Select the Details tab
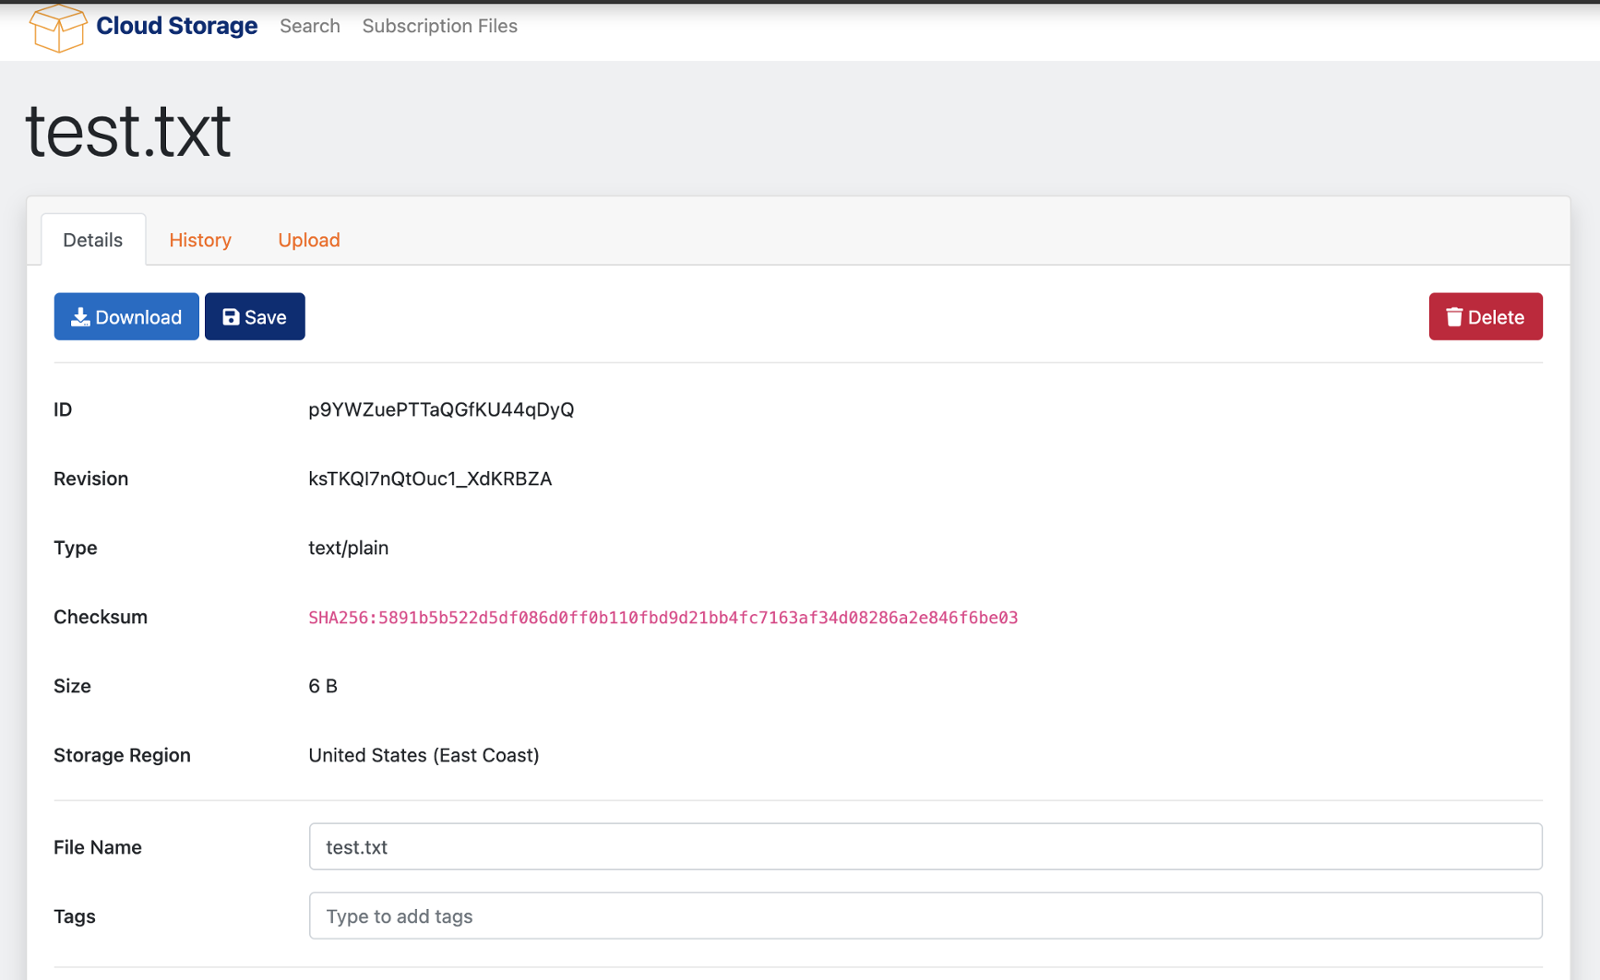Viewport: 1600px width, 980px height. pos(93,240)
